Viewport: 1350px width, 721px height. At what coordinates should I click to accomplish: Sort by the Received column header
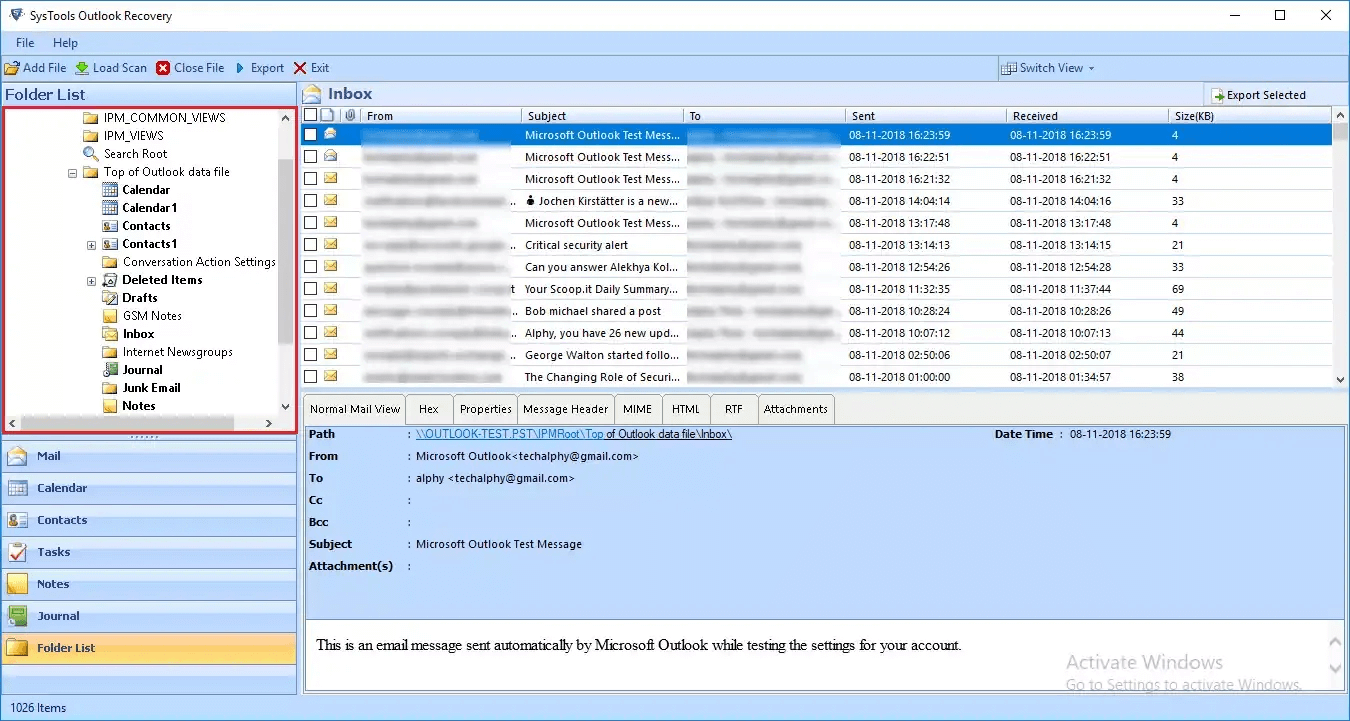[1087, 116]
